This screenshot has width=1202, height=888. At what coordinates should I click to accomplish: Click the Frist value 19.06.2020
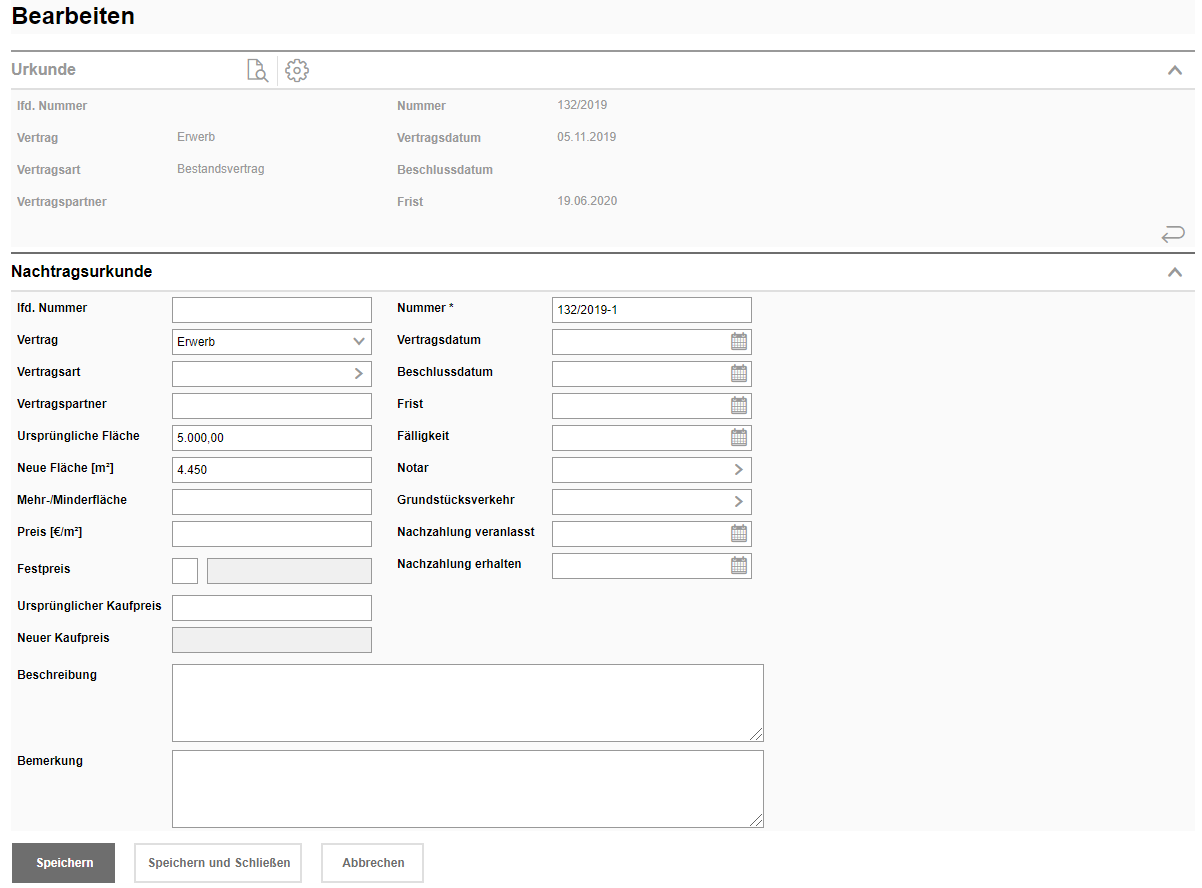pyautogui.click(x=587, y=201)
